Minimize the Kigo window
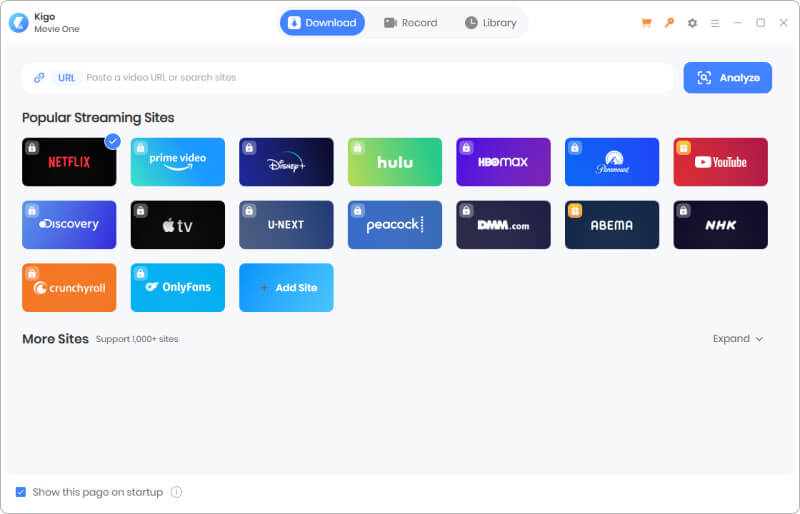 (x=738, y=23)
